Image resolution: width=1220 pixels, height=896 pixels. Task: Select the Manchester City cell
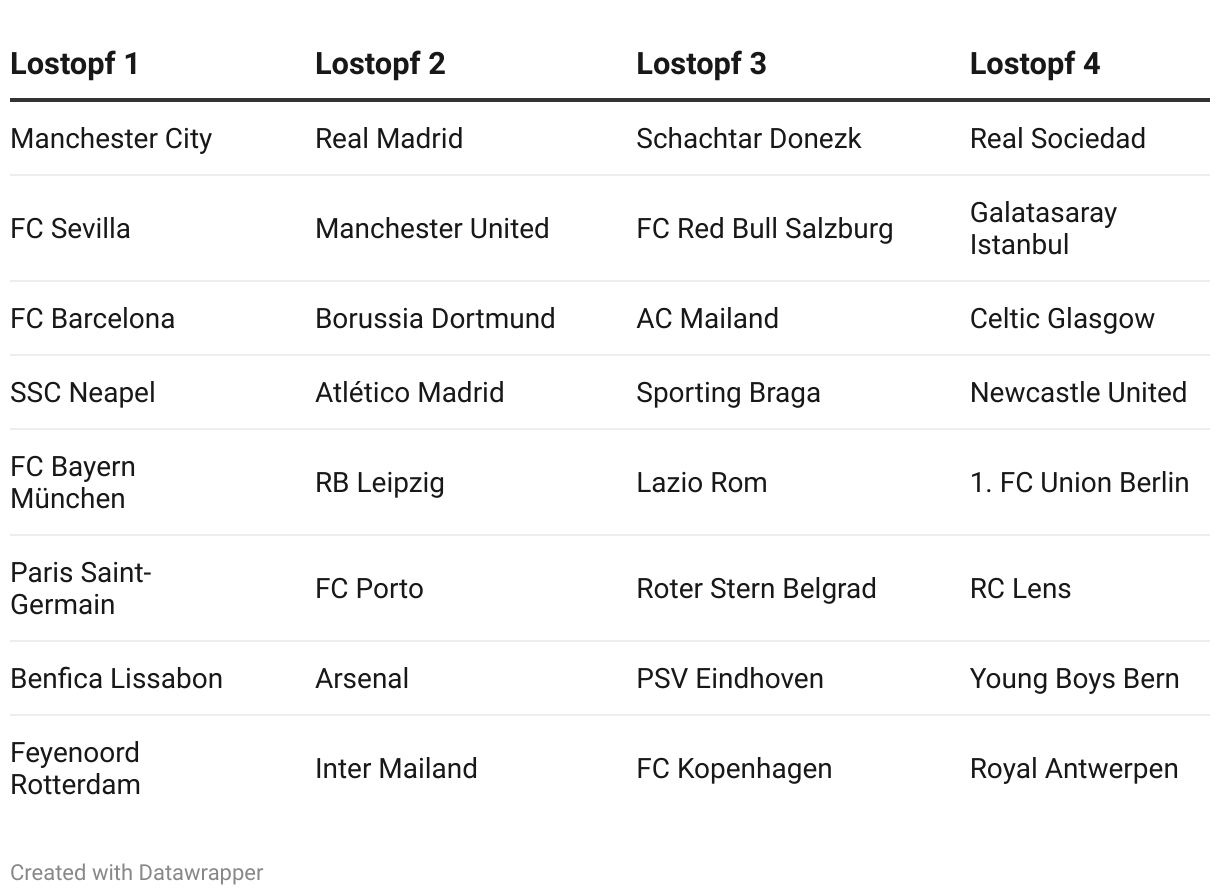click(x=111, y=139)
